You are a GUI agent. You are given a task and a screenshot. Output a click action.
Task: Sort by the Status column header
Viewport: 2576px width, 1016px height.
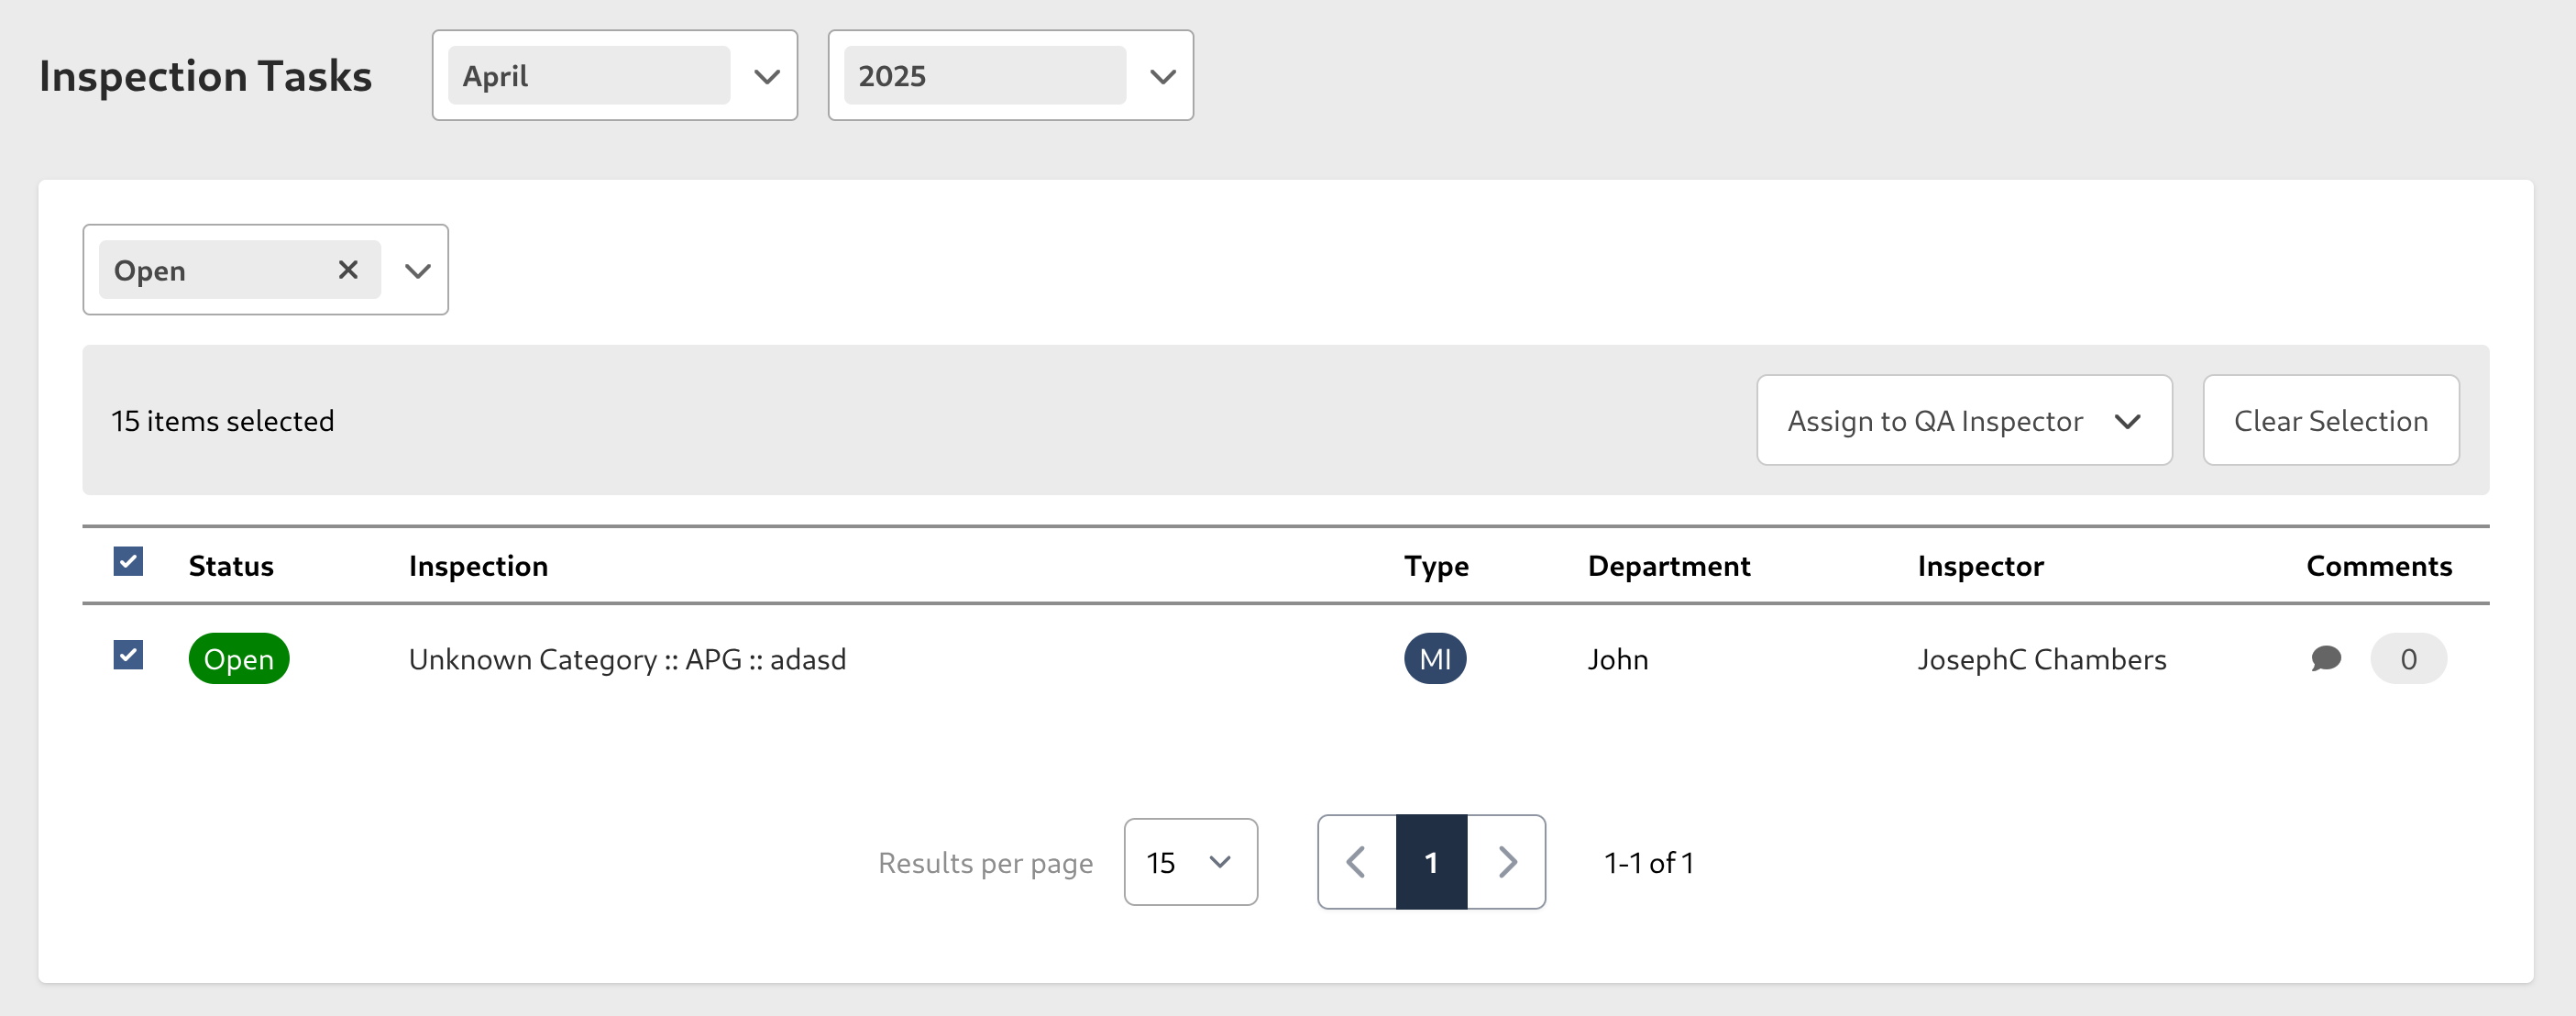pyautogui.click(x=231, y=566)
